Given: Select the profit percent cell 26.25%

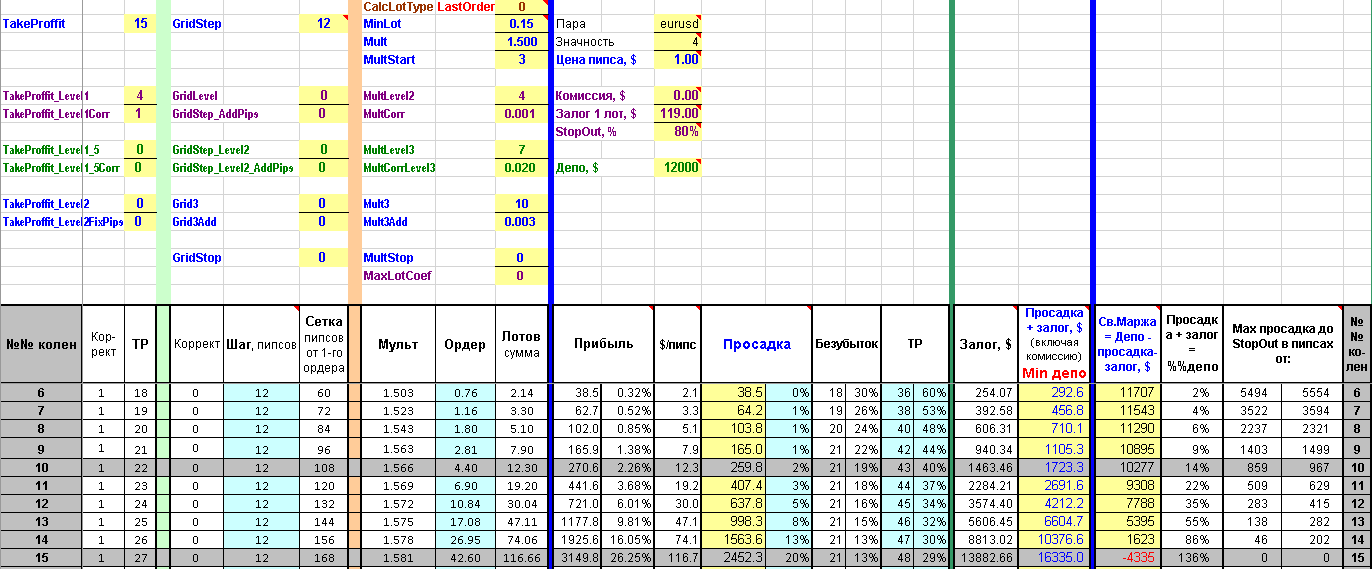Looking at the screenshot, I should 629,557.
